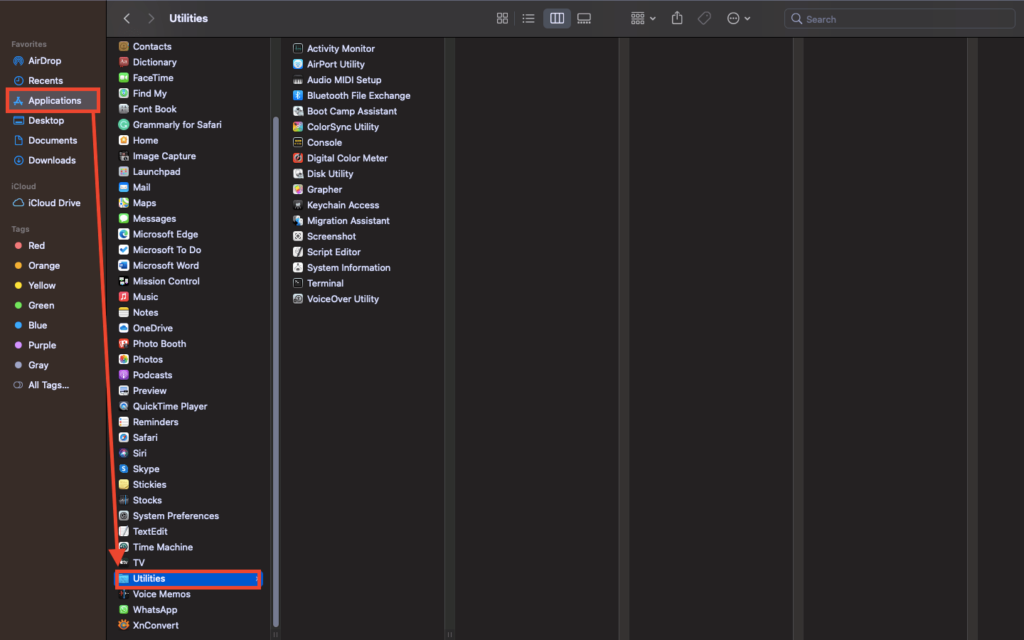Click the Edit Tags toolbar icon
This screenshot has width=1024, height=640.
coord(704,19)
